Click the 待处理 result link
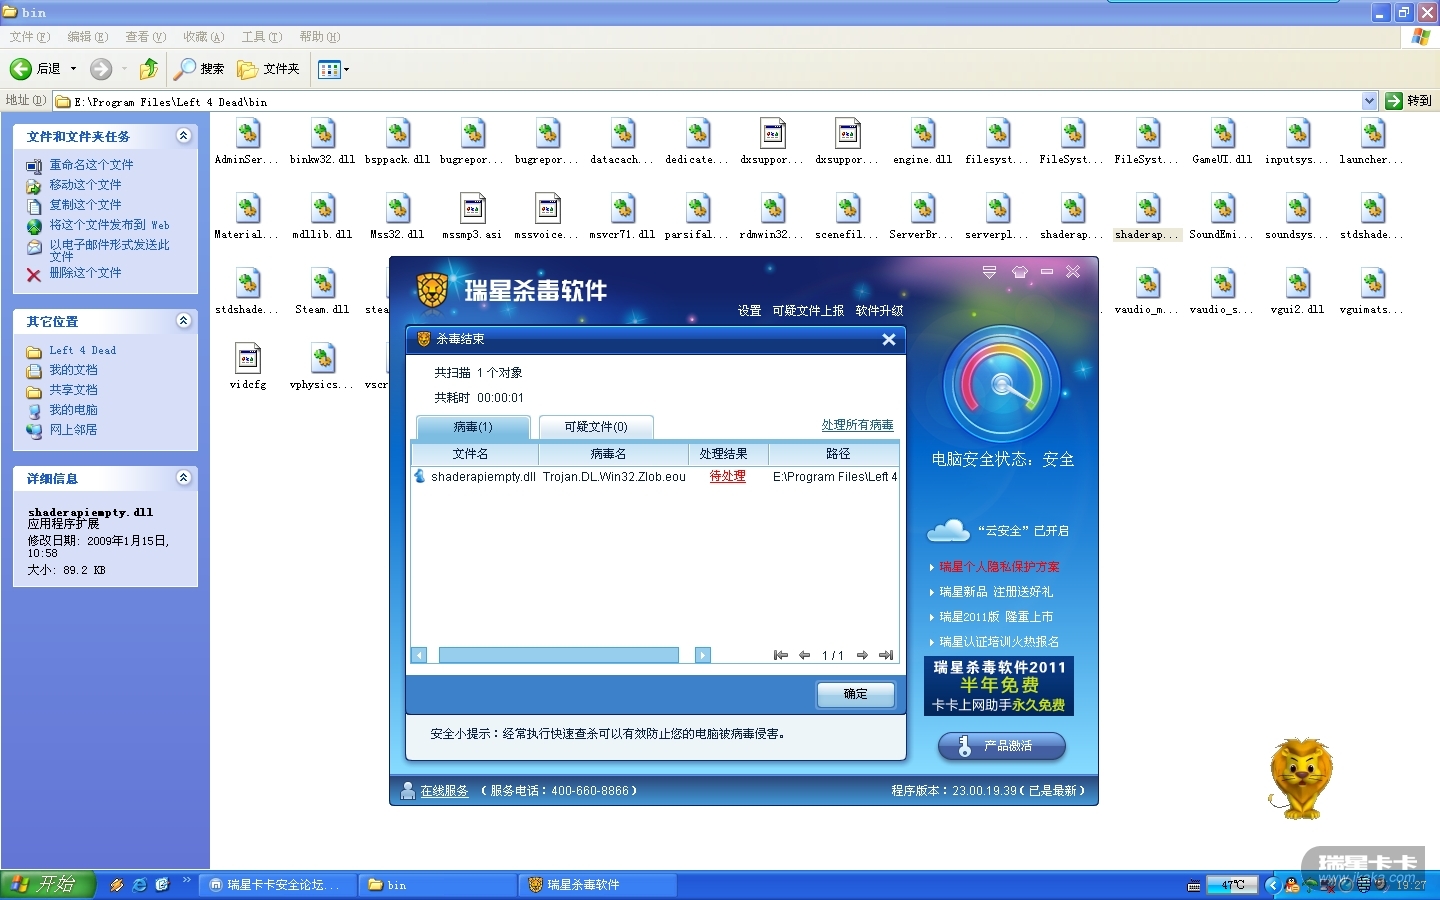The width and height of the screenshot is (1440, 900). coord(728,477)
